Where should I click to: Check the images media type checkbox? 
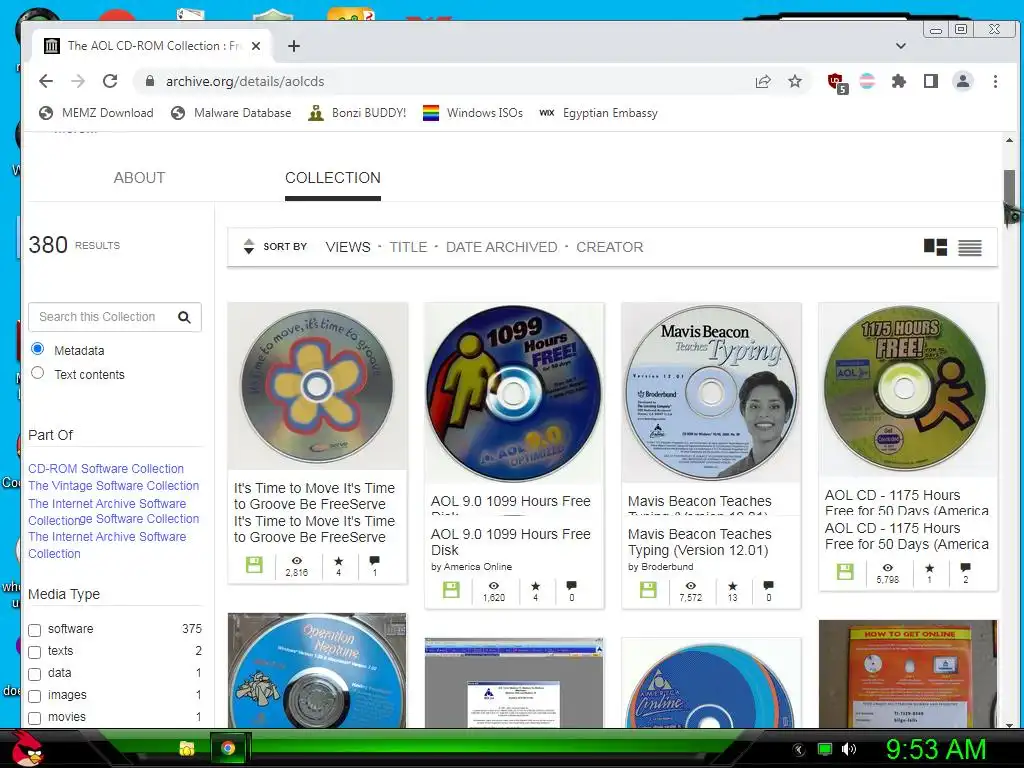tap(35, 696)
